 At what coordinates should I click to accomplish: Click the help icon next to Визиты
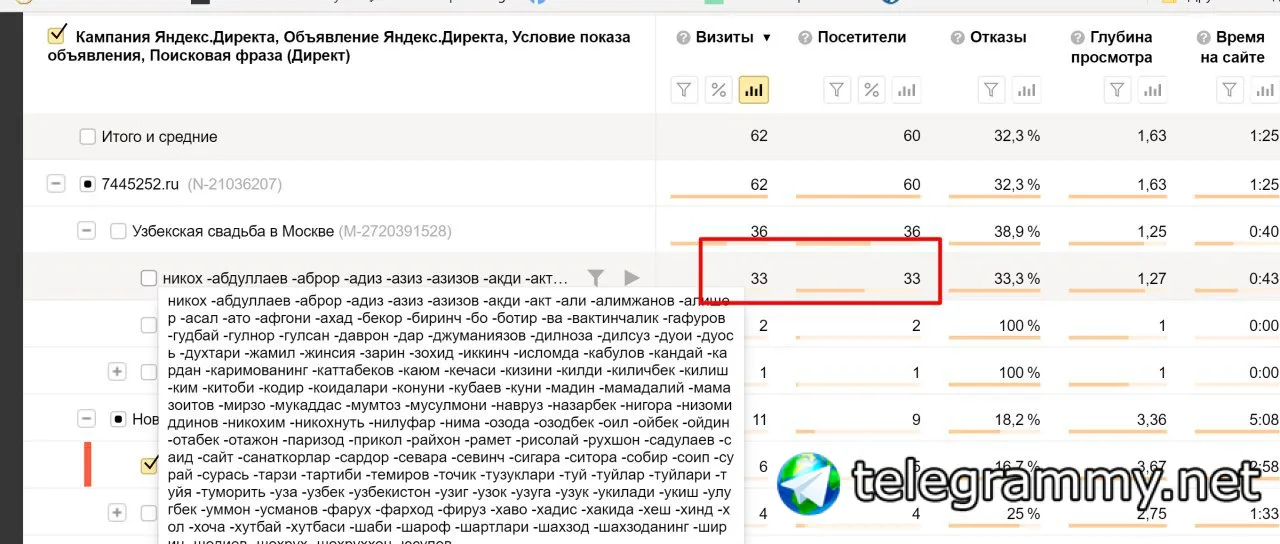[x=683, y=38]
